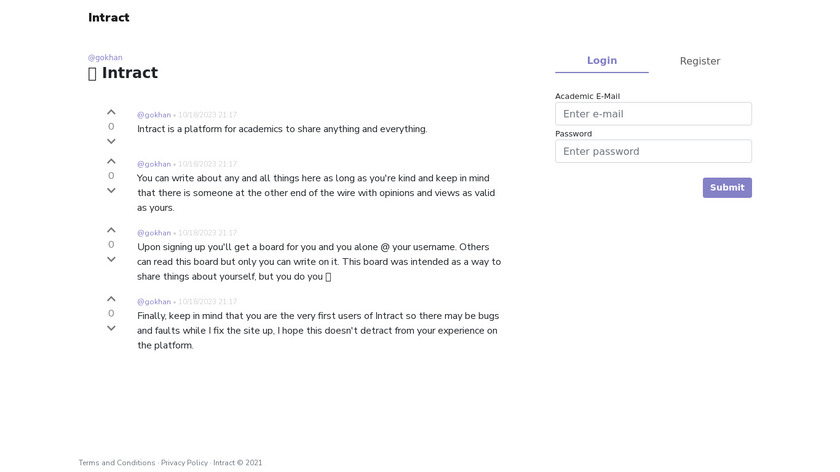Open @gokhan author link on last post
This screenshot has width=840, height=472.
pyautogui.click(x=154, y=302)
